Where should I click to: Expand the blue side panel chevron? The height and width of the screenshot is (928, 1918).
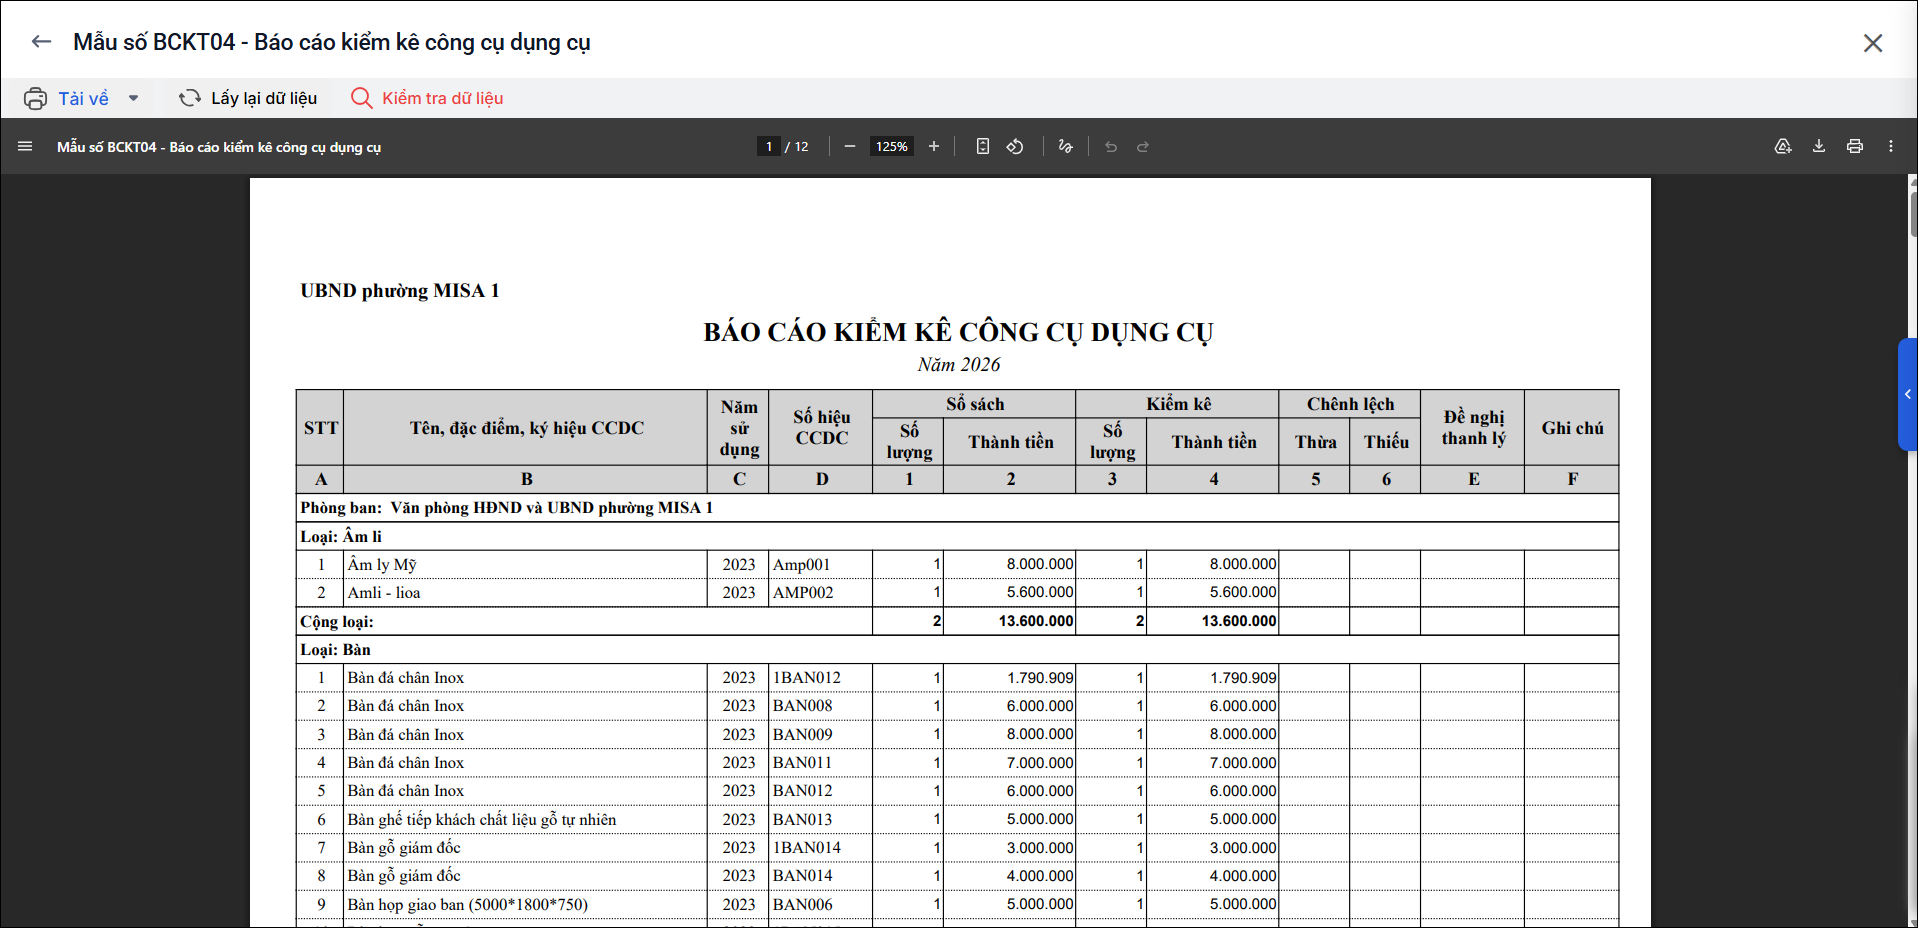[1908, 394]
